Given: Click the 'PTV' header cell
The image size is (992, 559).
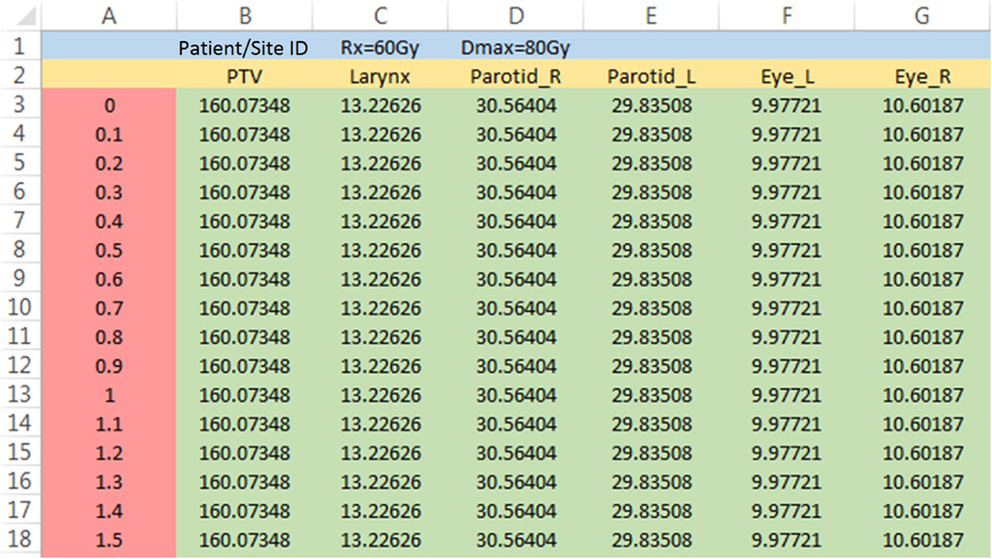Looking at the screenshot, I should click(x=244, y=76).
